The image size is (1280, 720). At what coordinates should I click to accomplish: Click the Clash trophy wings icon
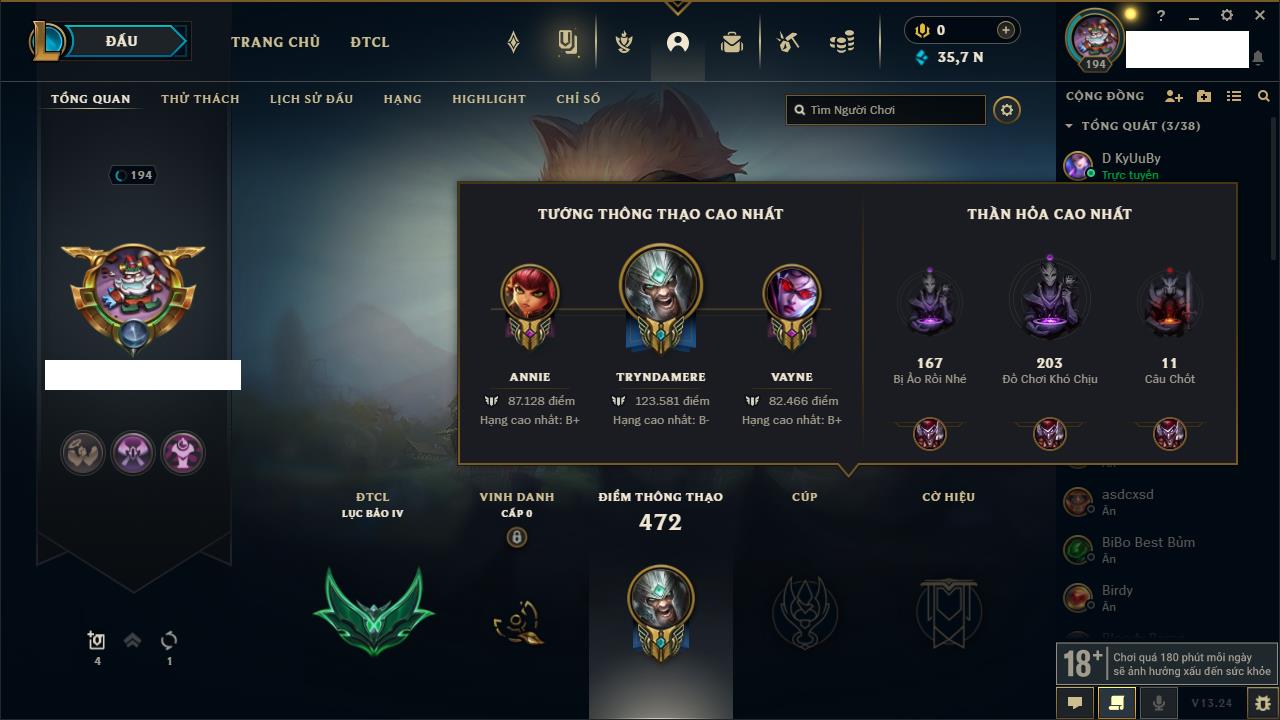click(624, 42)
